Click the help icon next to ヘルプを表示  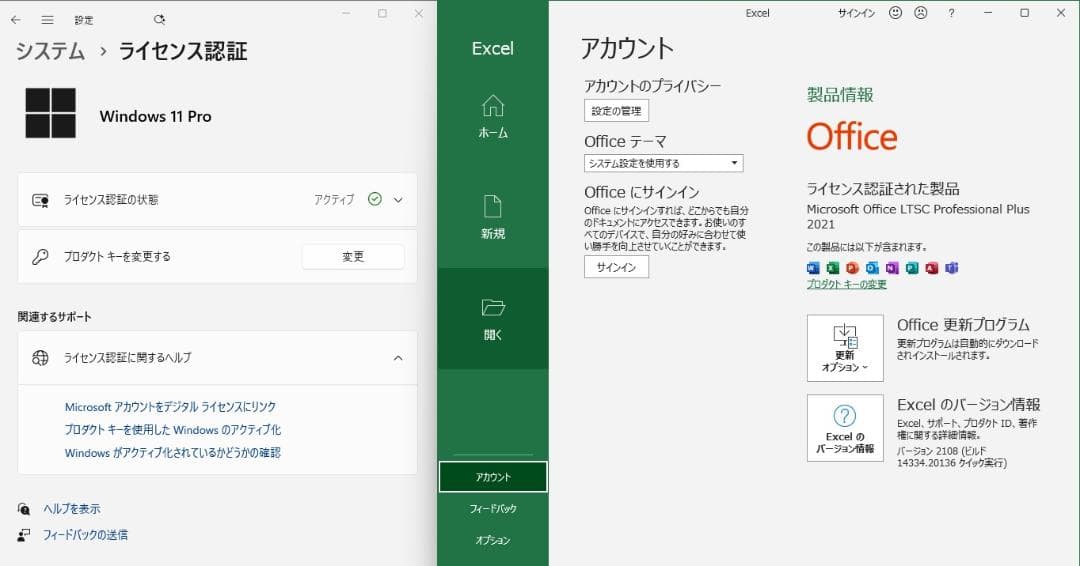(23, 509)
